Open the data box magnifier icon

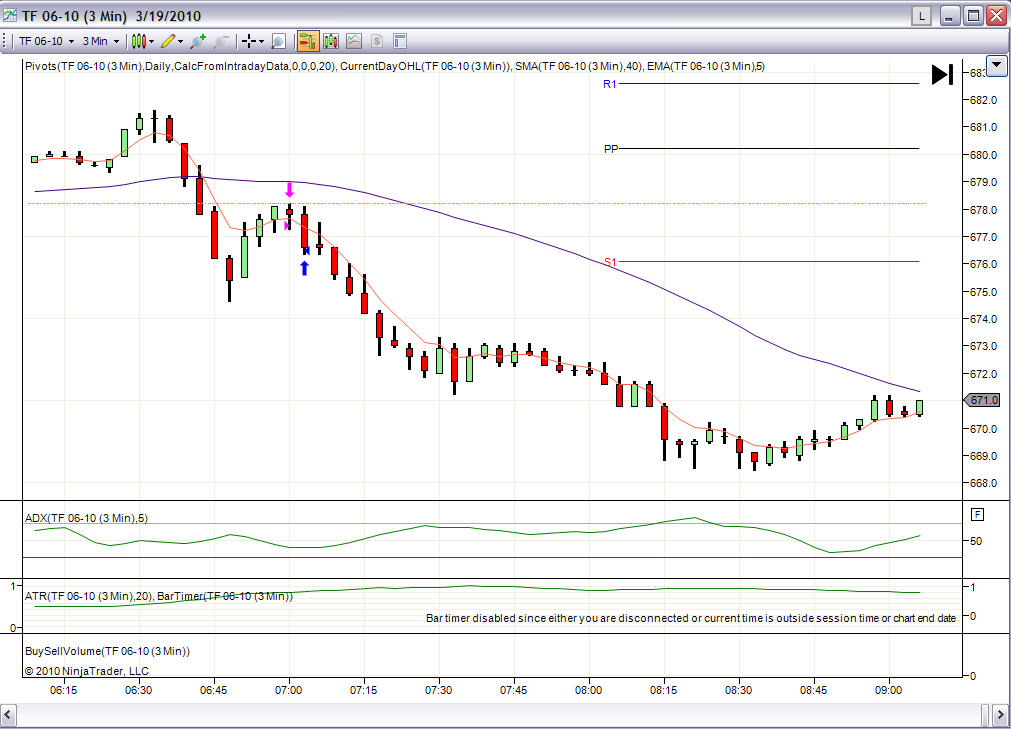(x=279, y=41)
